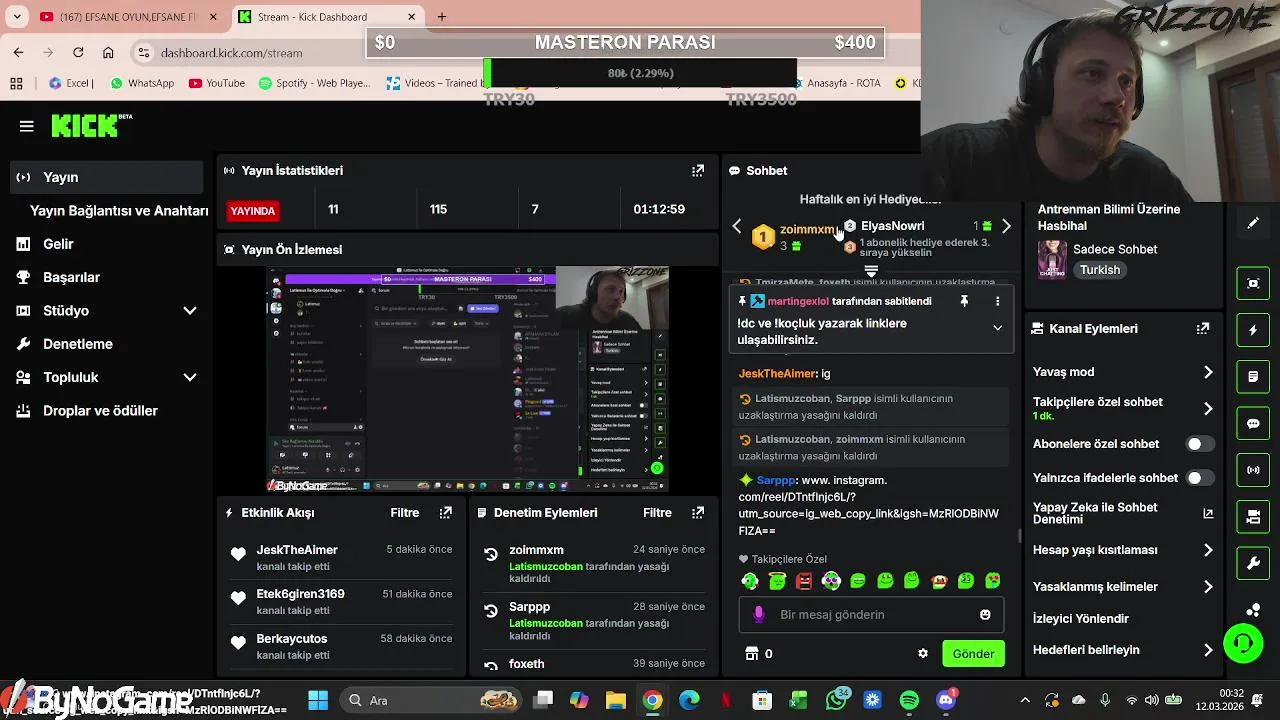Image resolution: width=1280 pixels, height=720 pixels.
Task: Open the emoji picker in message box
Action: 985,615
